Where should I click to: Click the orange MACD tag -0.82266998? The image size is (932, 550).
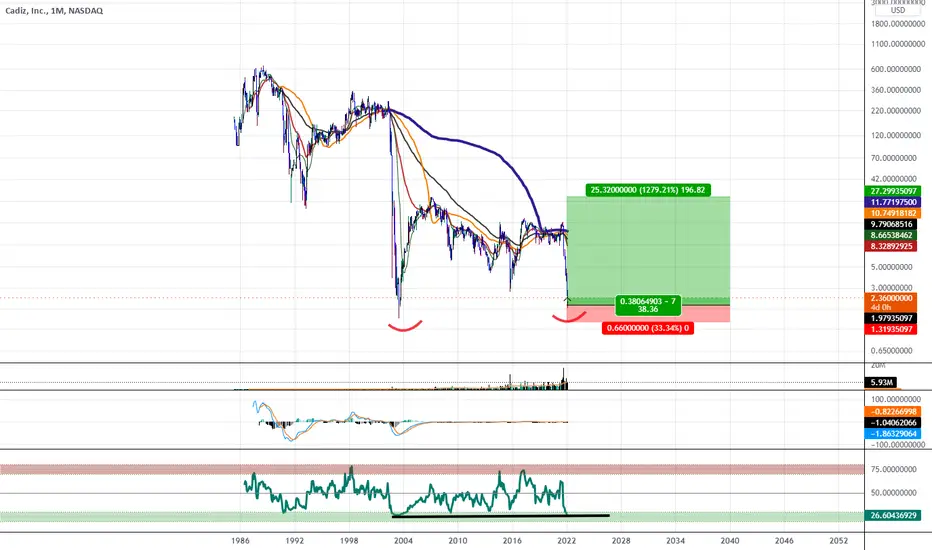(895, 411)
